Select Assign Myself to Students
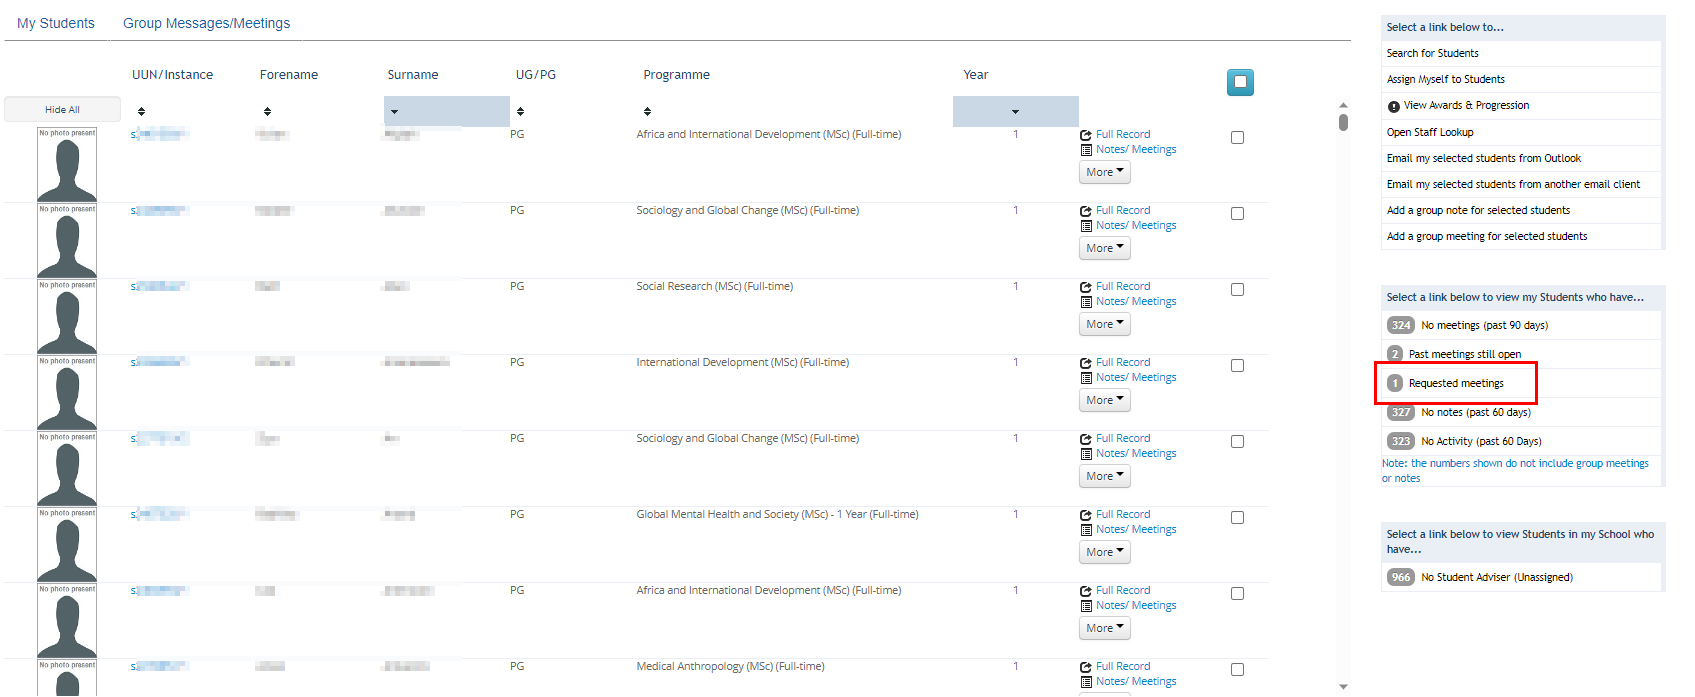This screenshot has width=1695, height=697. pyautogui.click(x=1445, y=80)
